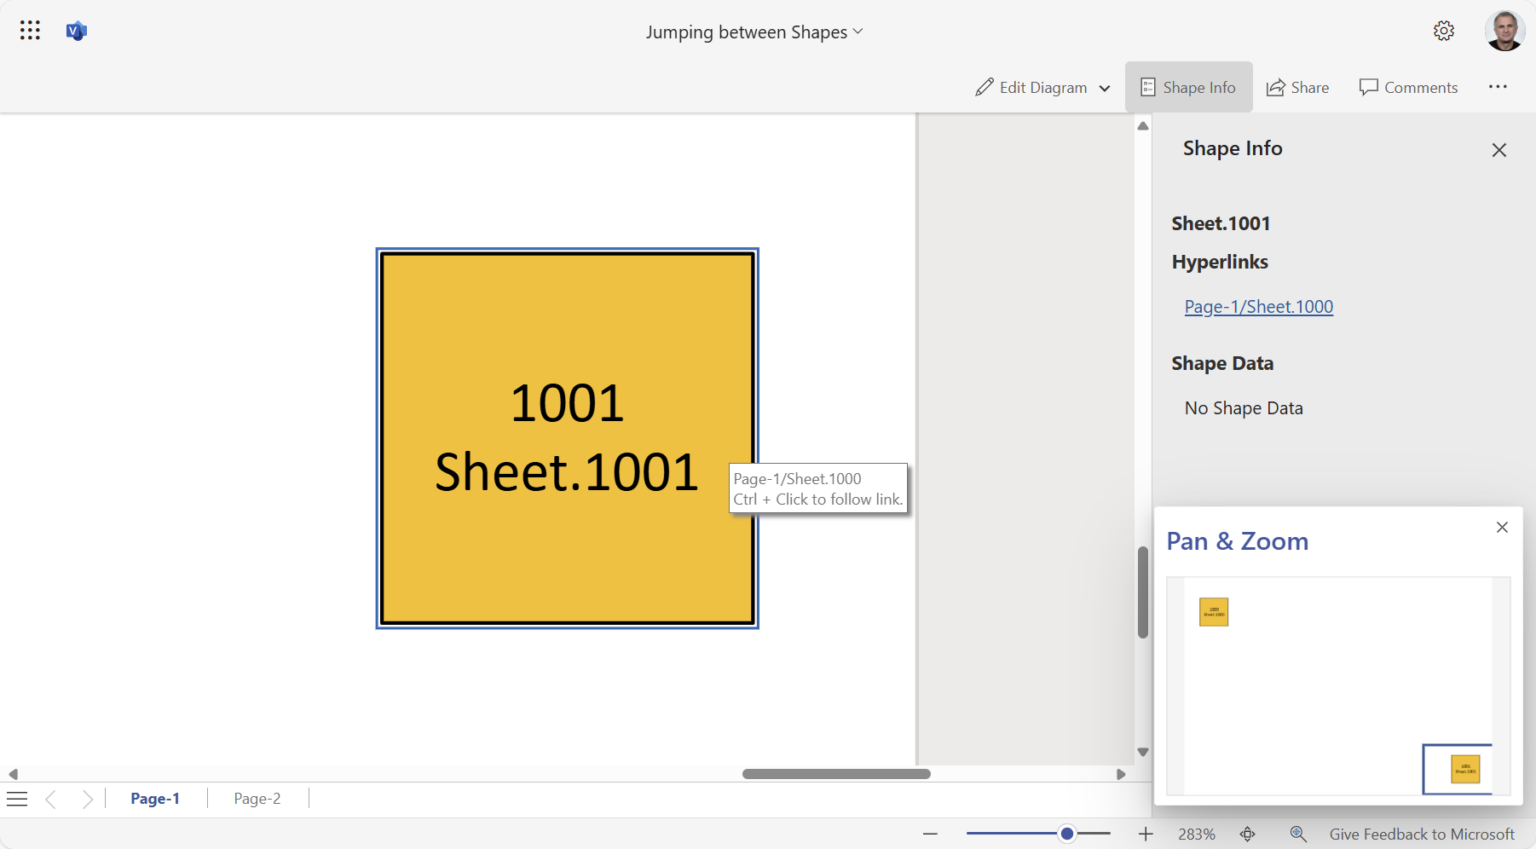The height and width of the screenshot is (849, 1536).
Task: Click the Visio application icon
Action: pyautogui.click(x=76, y=30)
